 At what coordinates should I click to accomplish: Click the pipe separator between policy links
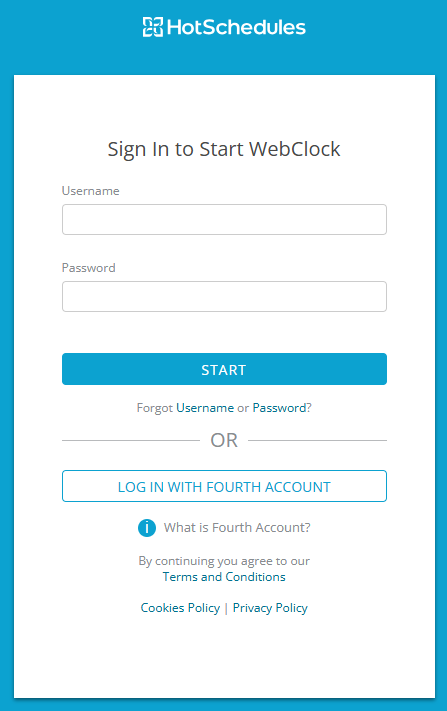coord(226,608)
